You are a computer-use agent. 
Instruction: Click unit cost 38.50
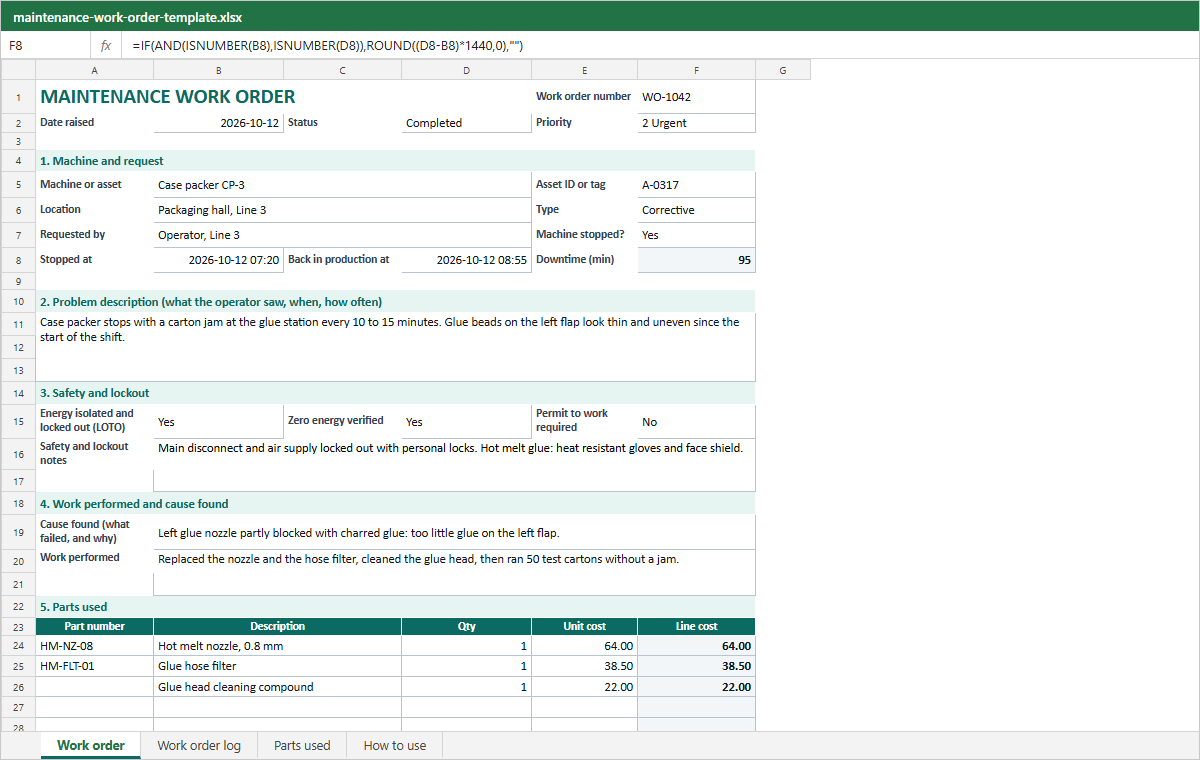pyautogui.click(x=585, y=666)
